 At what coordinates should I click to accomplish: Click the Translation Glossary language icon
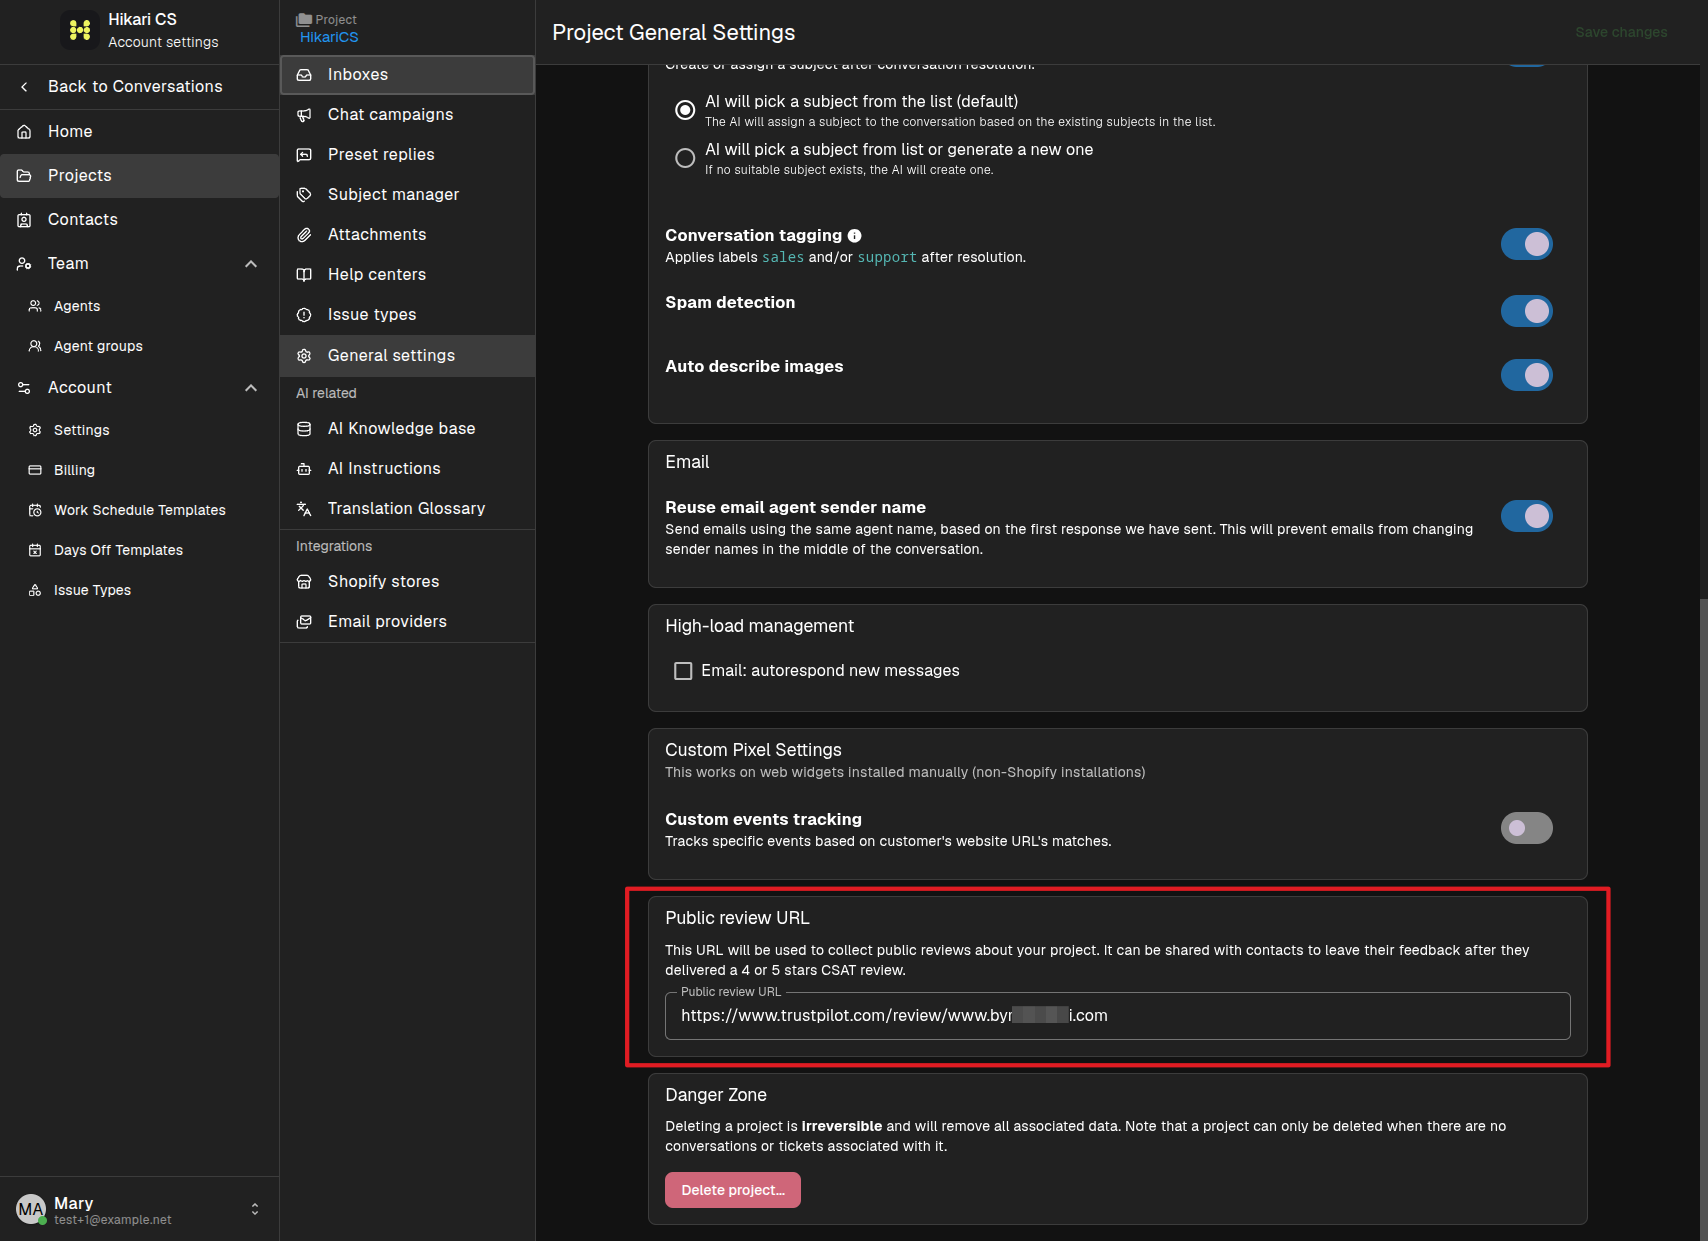pos(304,509)
